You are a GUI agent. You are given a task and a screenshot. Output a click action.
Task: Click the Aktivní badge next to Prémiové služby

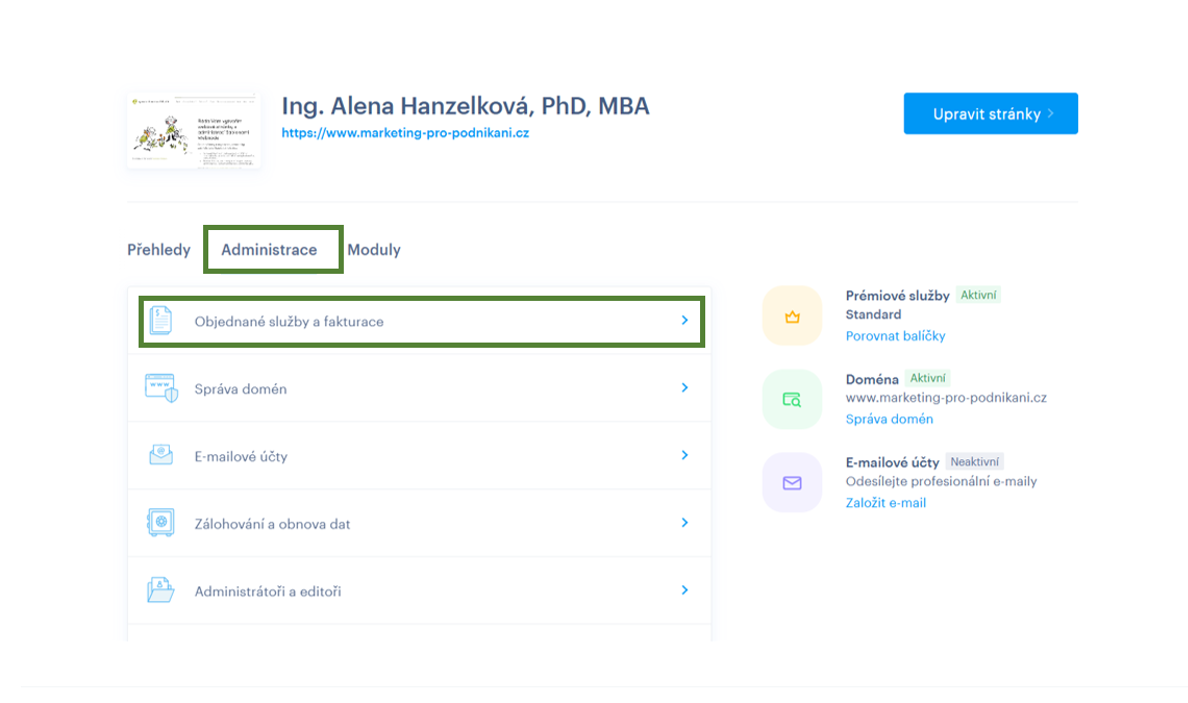(978, 295)
